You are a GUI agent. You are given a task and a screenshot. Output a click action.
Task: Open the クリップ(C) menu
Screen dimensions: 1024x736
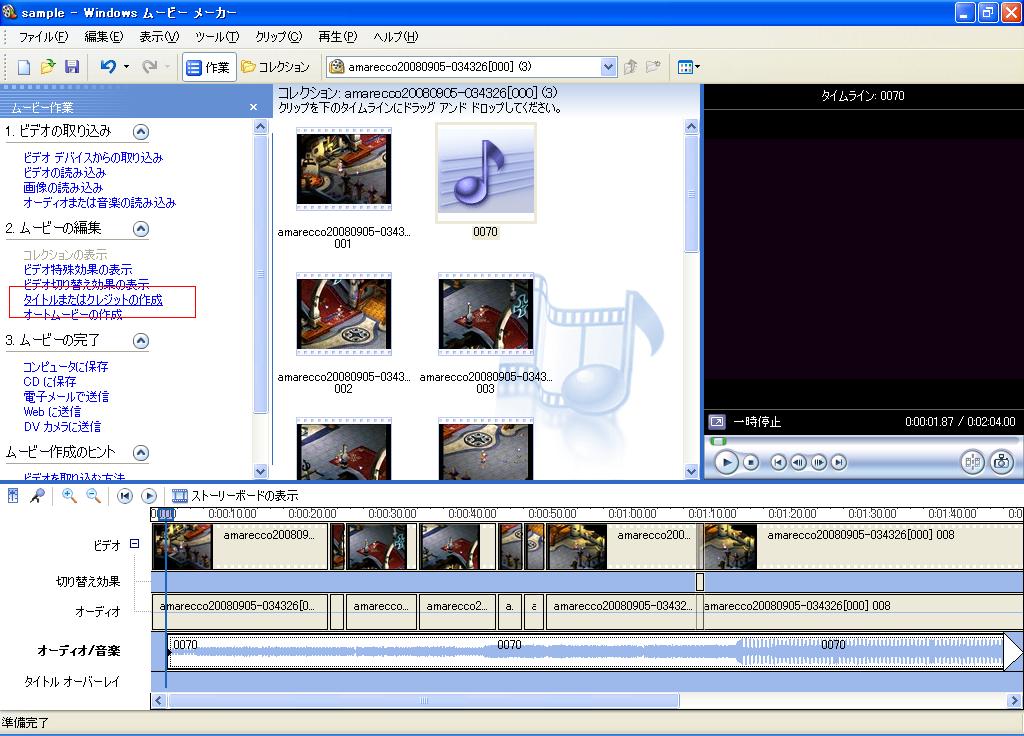pyautogui.click(x=278, y=37)
